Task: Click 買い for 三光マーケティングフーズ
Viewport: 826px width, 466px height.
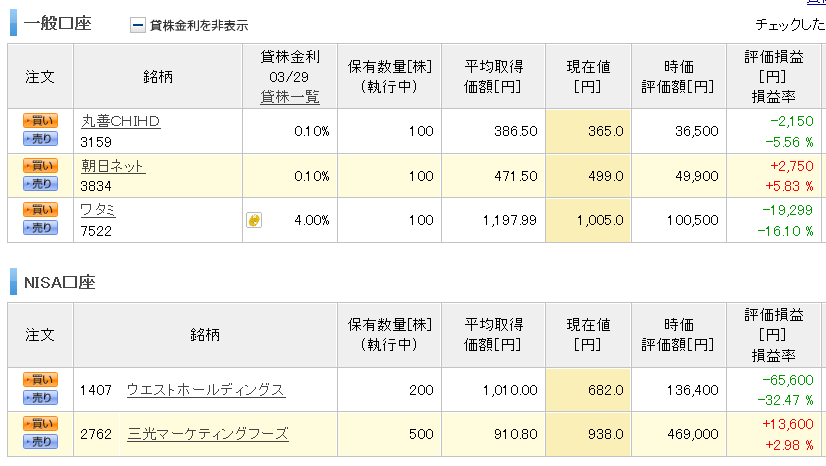Action: 40,424
